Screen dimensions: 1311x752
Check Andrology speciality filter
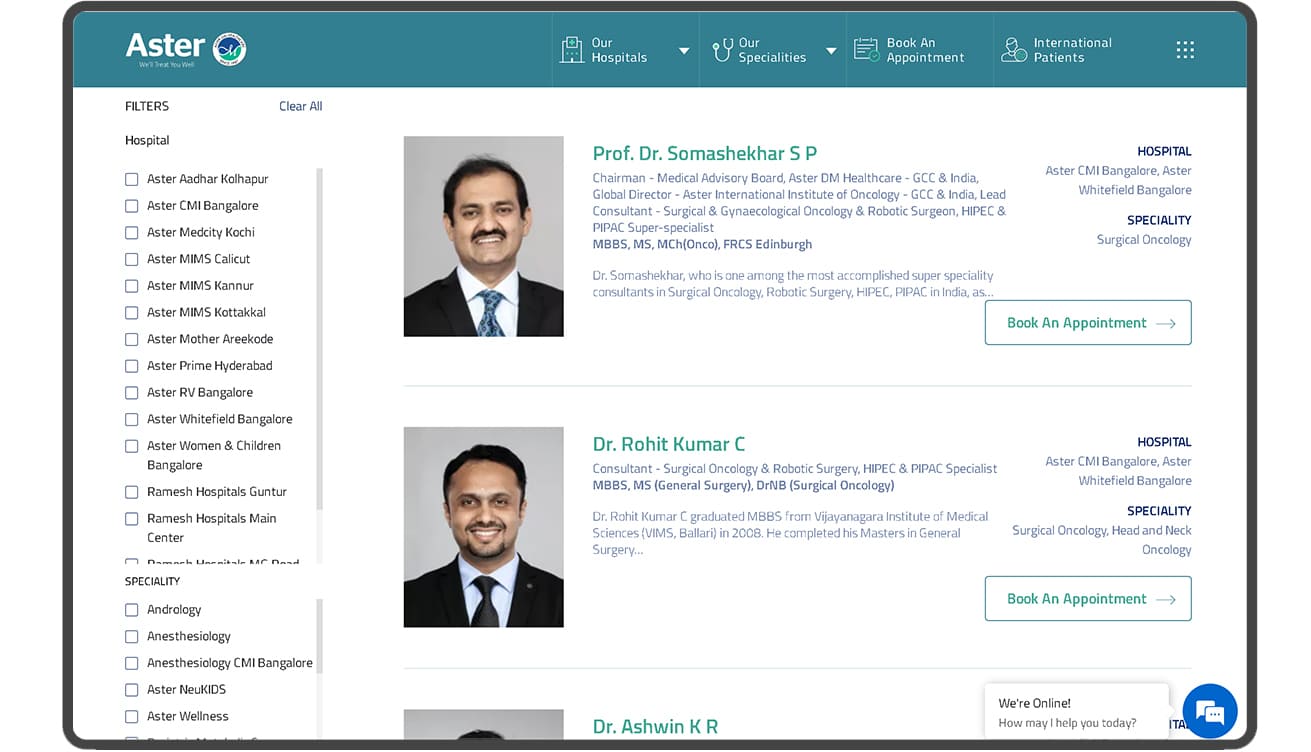pos(131,610)
